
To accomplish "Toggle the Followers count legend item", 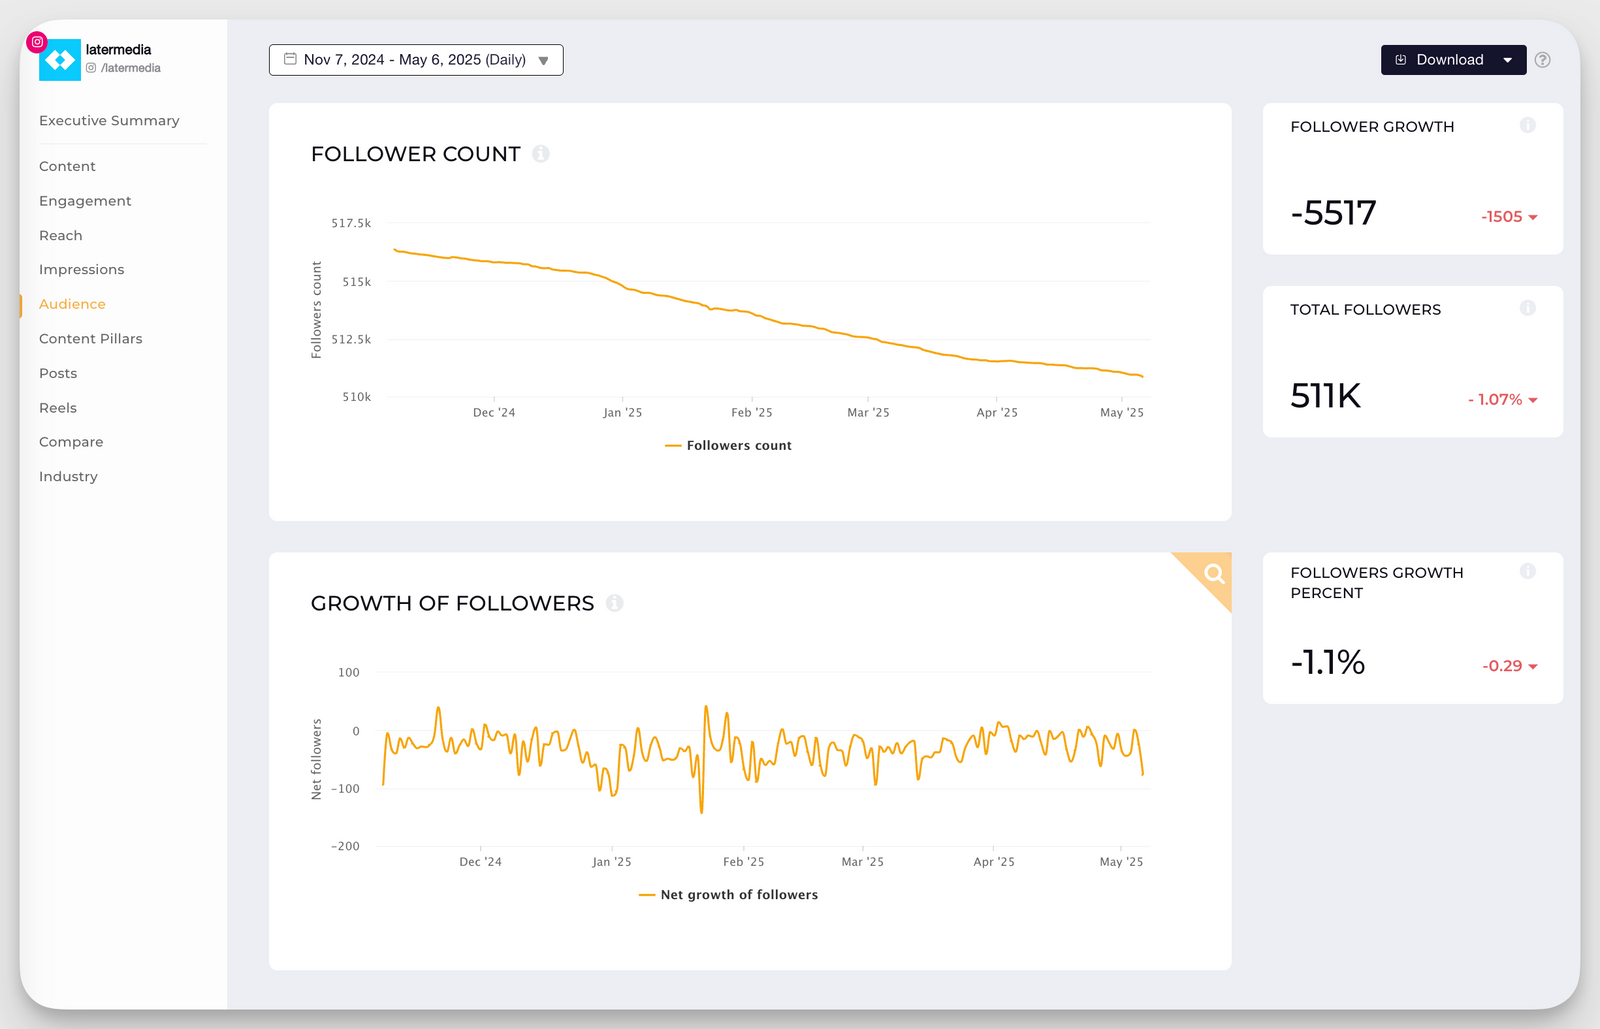I will [x=728, y=445].
